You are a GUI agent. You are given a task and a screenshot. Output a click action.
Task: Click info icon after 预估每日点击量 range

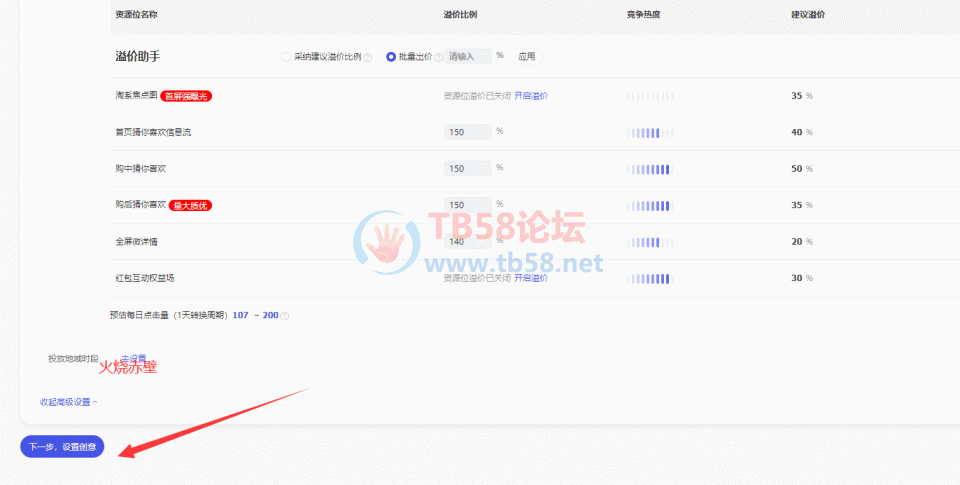point(285,316)
